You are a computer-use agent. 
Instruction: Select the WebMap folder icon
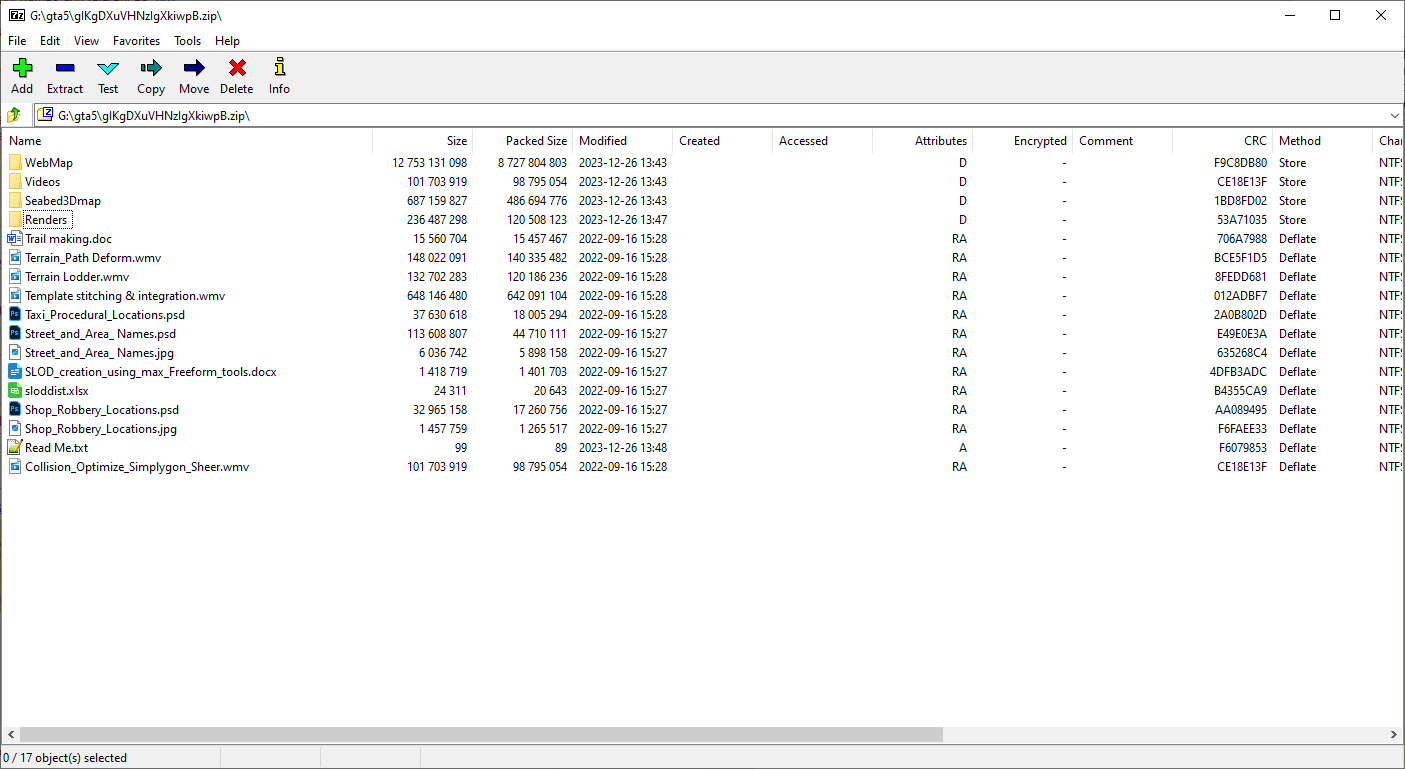coord(15,162)
